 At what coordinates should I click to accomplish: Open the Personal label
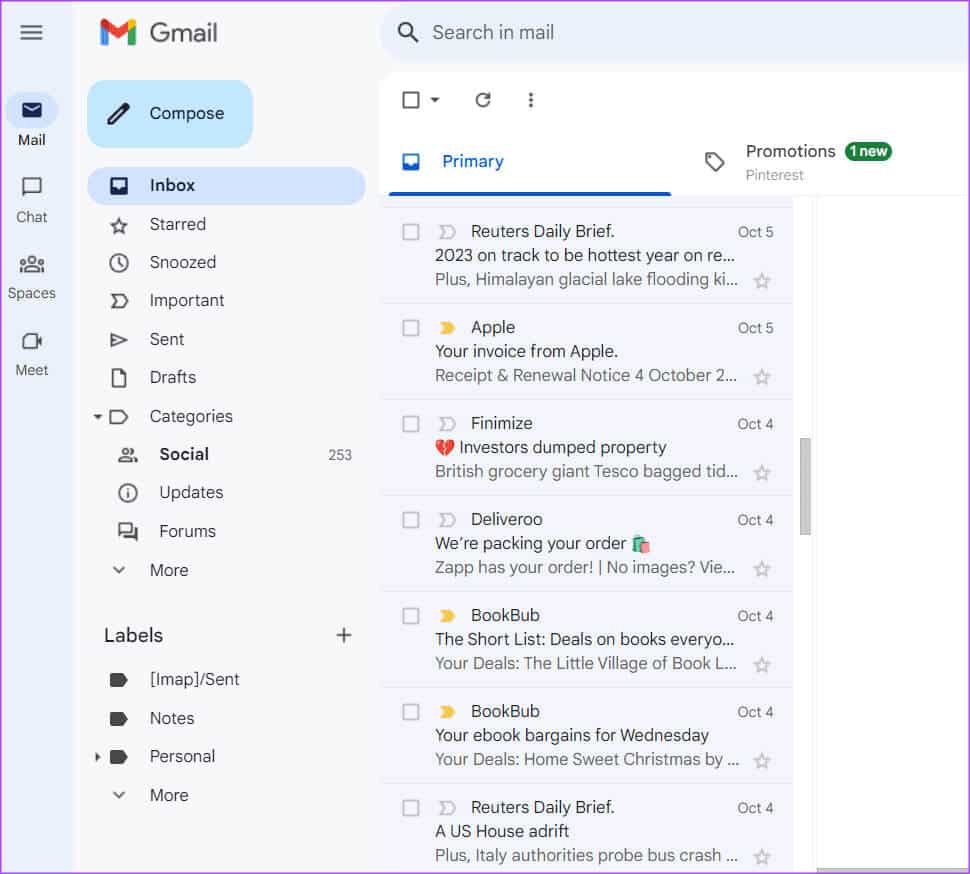pyautogui.click(x=182, y=756)
